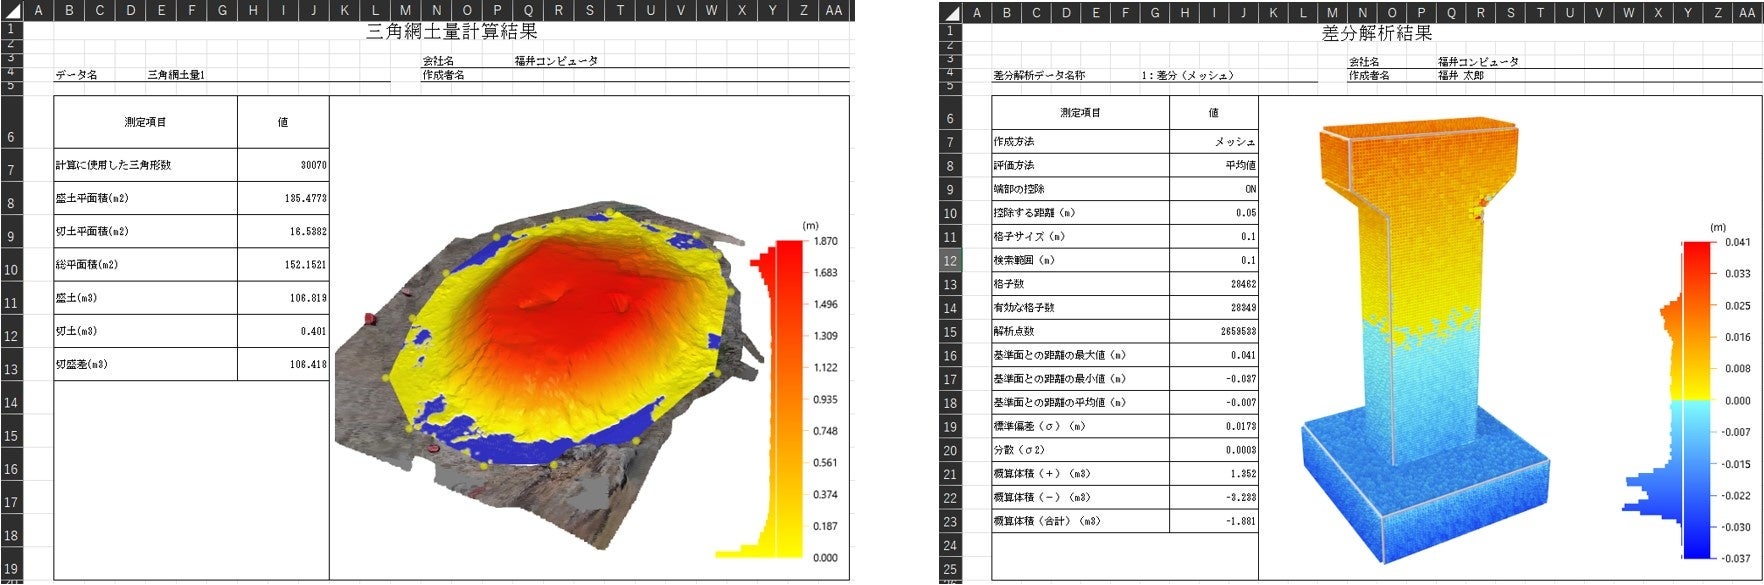Select column B header in right spreadsheet
This screenshot has width=1764, height=585.
tap(1006, 13)
